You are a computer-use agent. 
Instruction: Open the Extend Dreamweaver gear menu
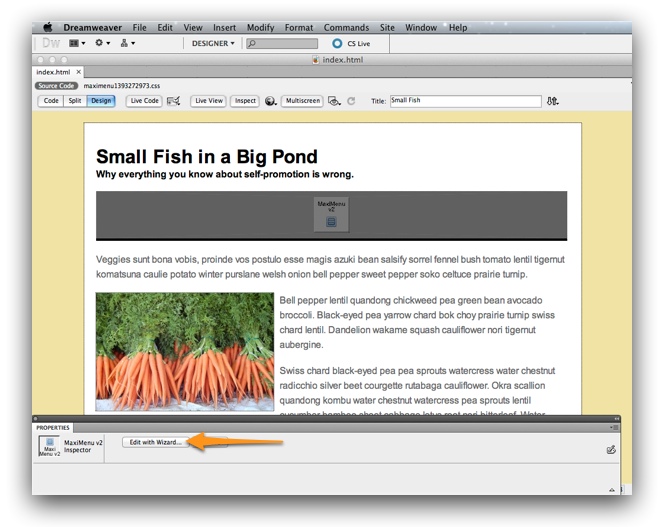102,43
